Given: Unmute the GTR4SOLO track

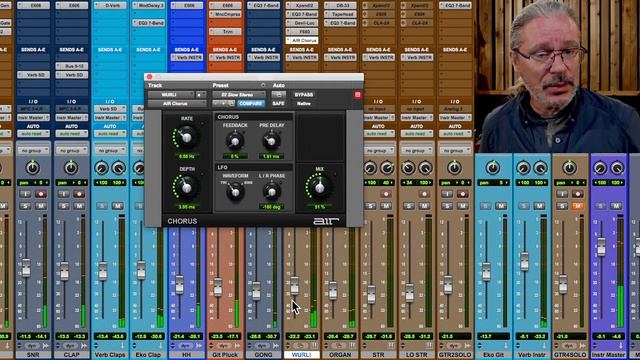Looking at the screenshot, I should [578, 206].
